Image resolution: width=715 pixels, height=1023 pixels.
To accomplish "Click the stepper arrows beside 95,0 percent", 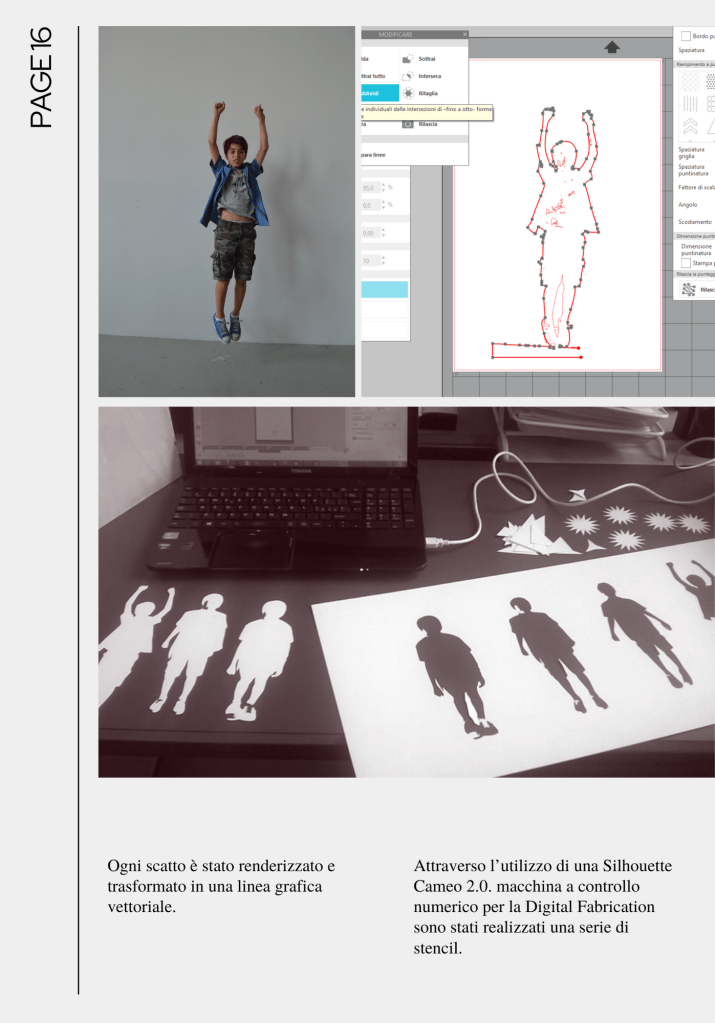I will 382,188.
